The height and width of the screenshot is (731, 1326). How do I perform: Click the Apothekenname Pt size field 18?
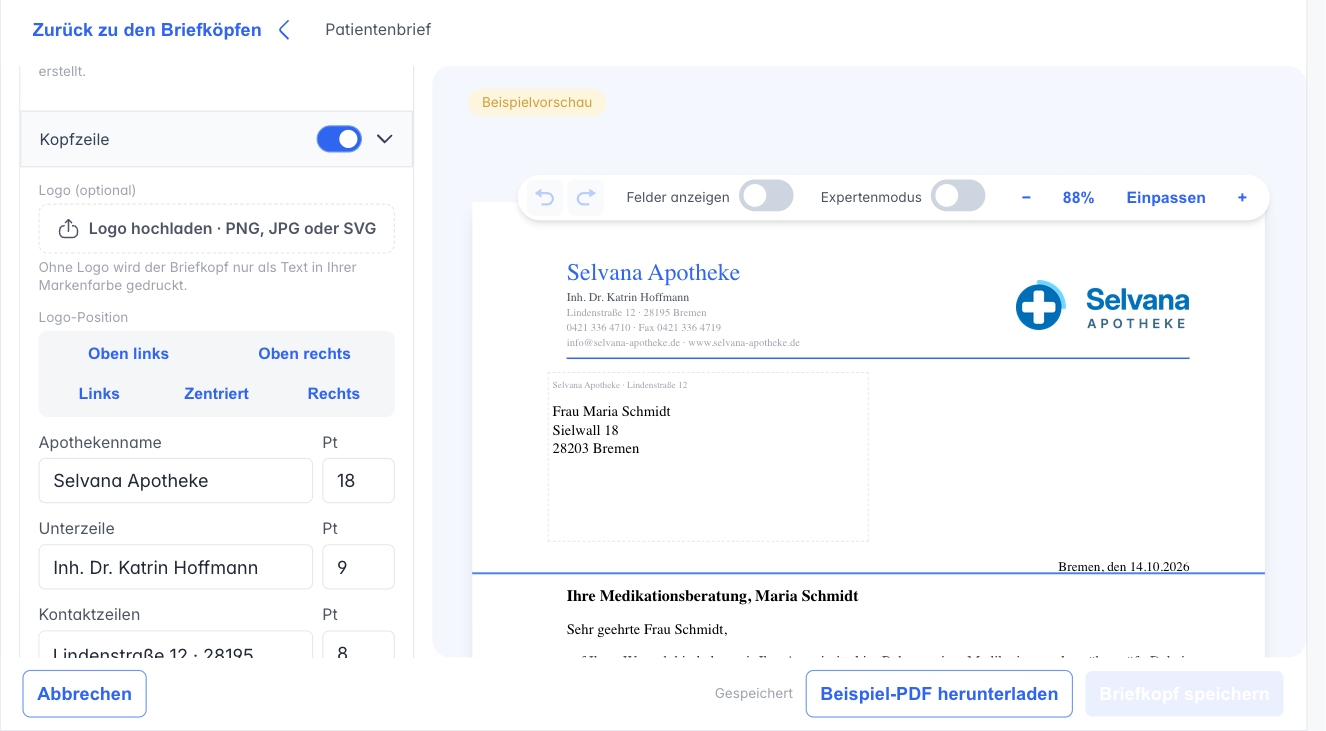(x=358, y=481)
